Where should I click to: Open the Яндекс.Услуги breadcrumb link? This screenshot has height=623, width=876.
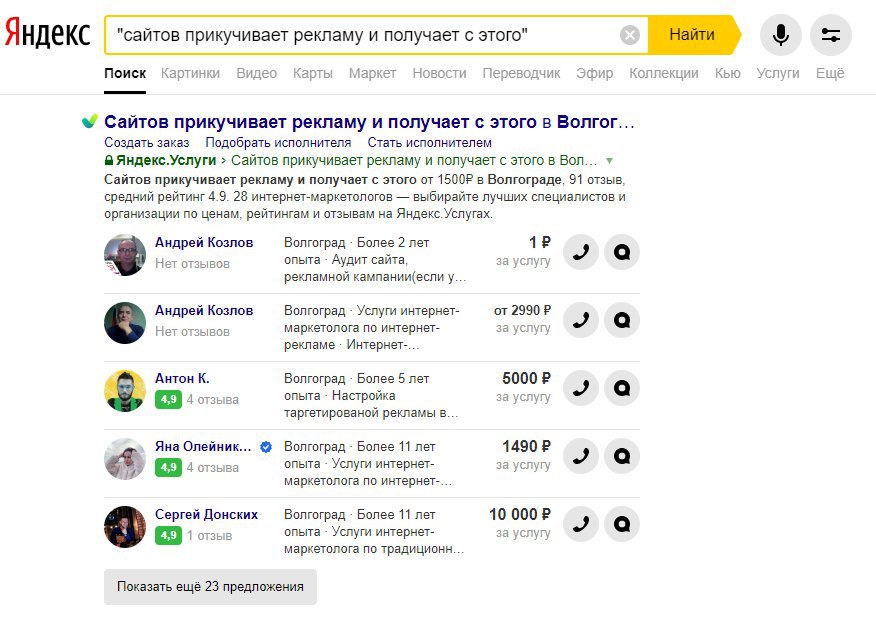pos(166,160)
